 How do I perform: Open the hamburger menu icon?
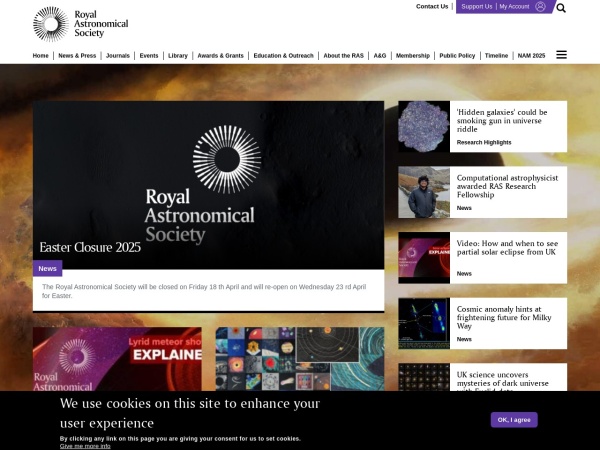tap(561, 55)
